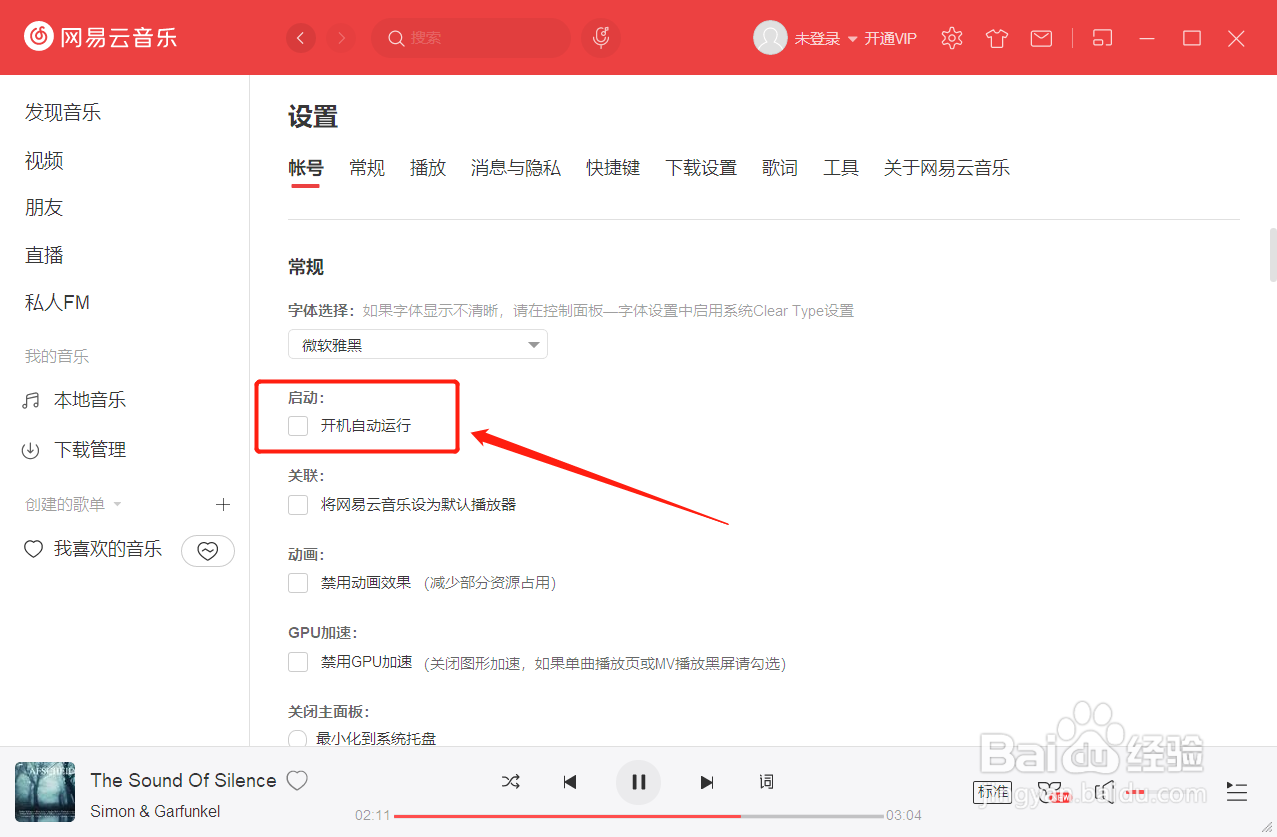This screenshot has height=837, width=1277.
Task: Switch to the 下载设置 settings tab
Action: point(701,167)
